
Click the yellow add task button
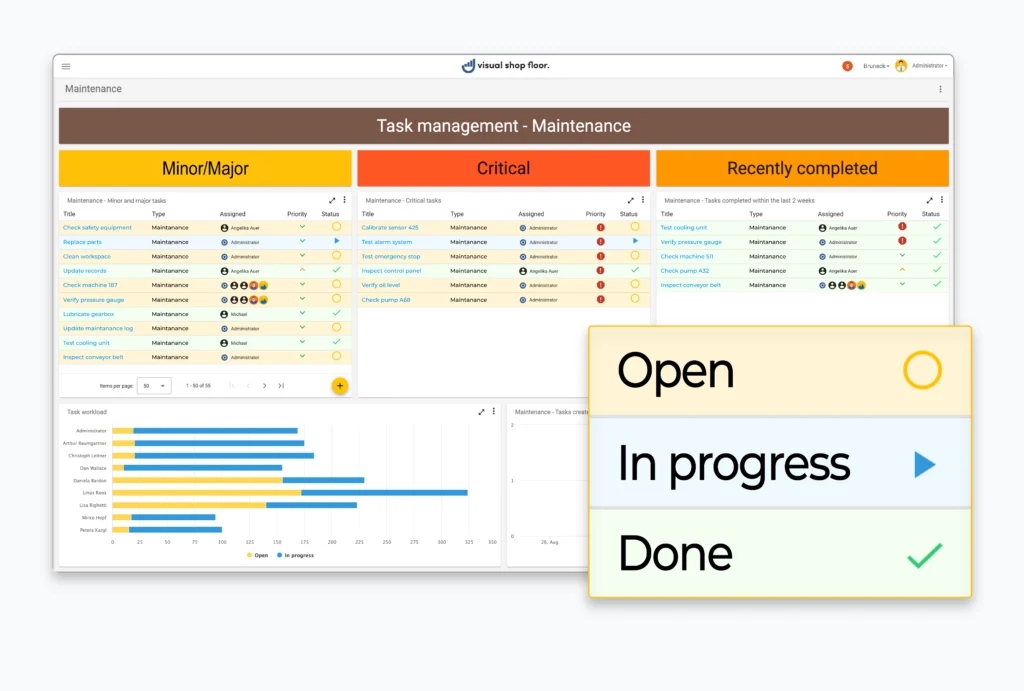click(x=339, y=385)
